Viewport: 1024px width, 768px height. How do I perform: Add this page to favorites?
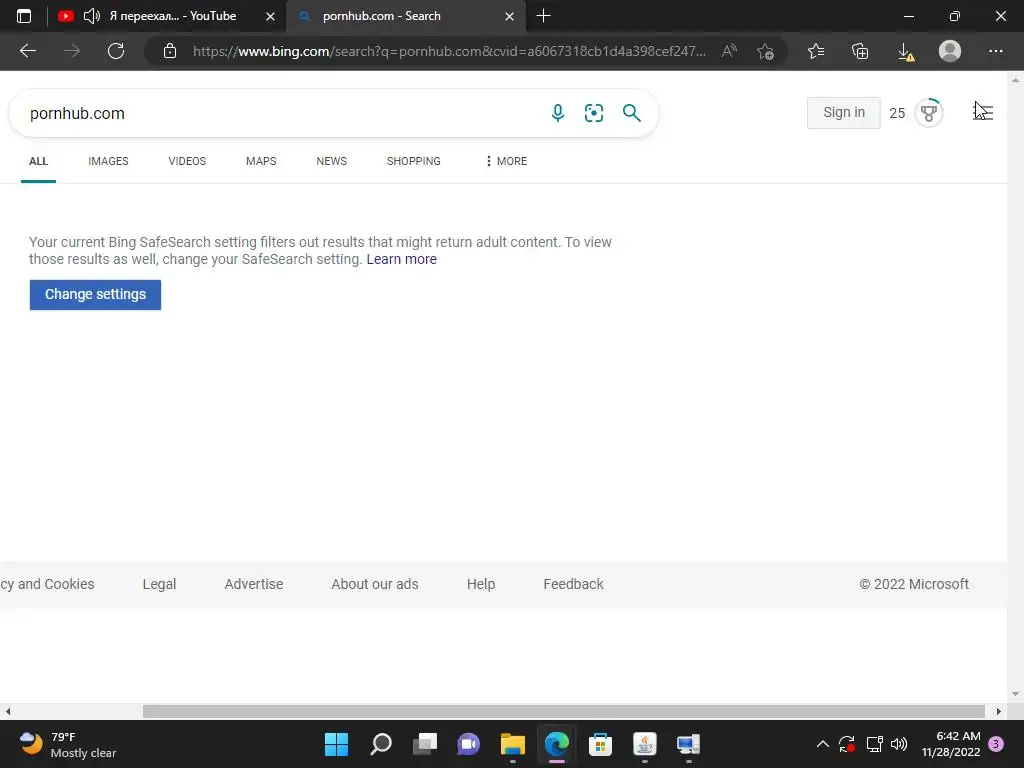pyautogui.click(x=765, y=51)
